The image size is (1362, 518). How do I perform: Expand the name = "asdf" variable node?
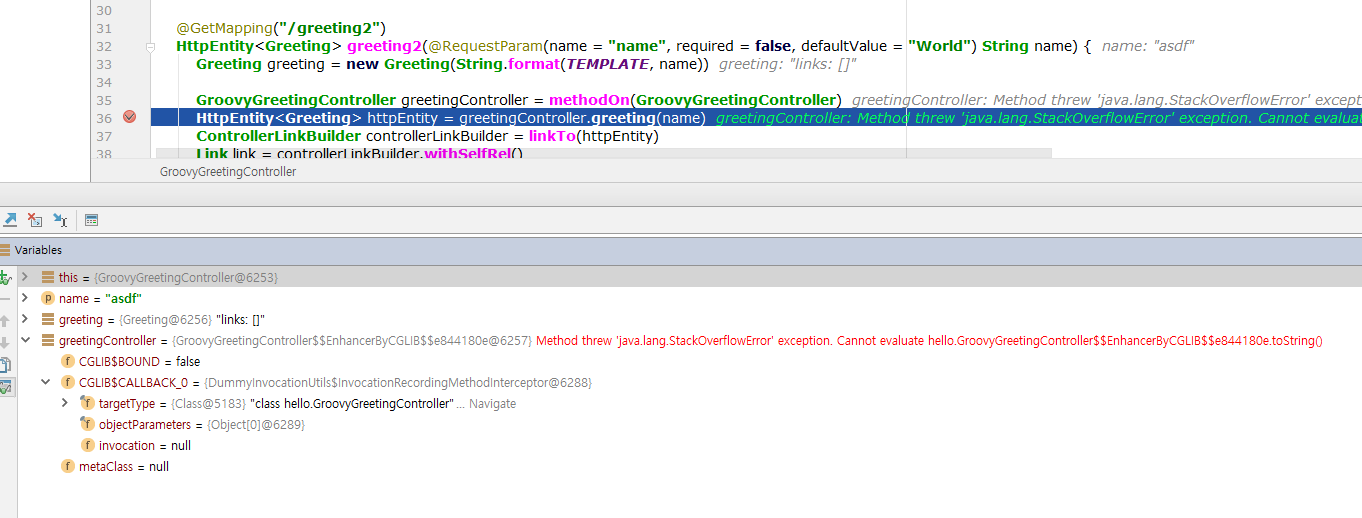pos(25,298)
